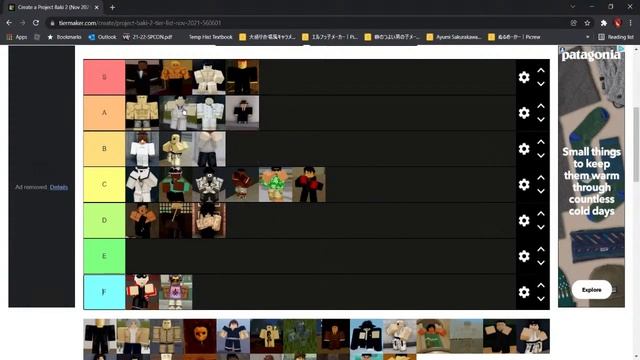This screenshot has width=640, height=360.
Task: Open Apps bookmarks shortcut
Action: (x=17, y=37)
